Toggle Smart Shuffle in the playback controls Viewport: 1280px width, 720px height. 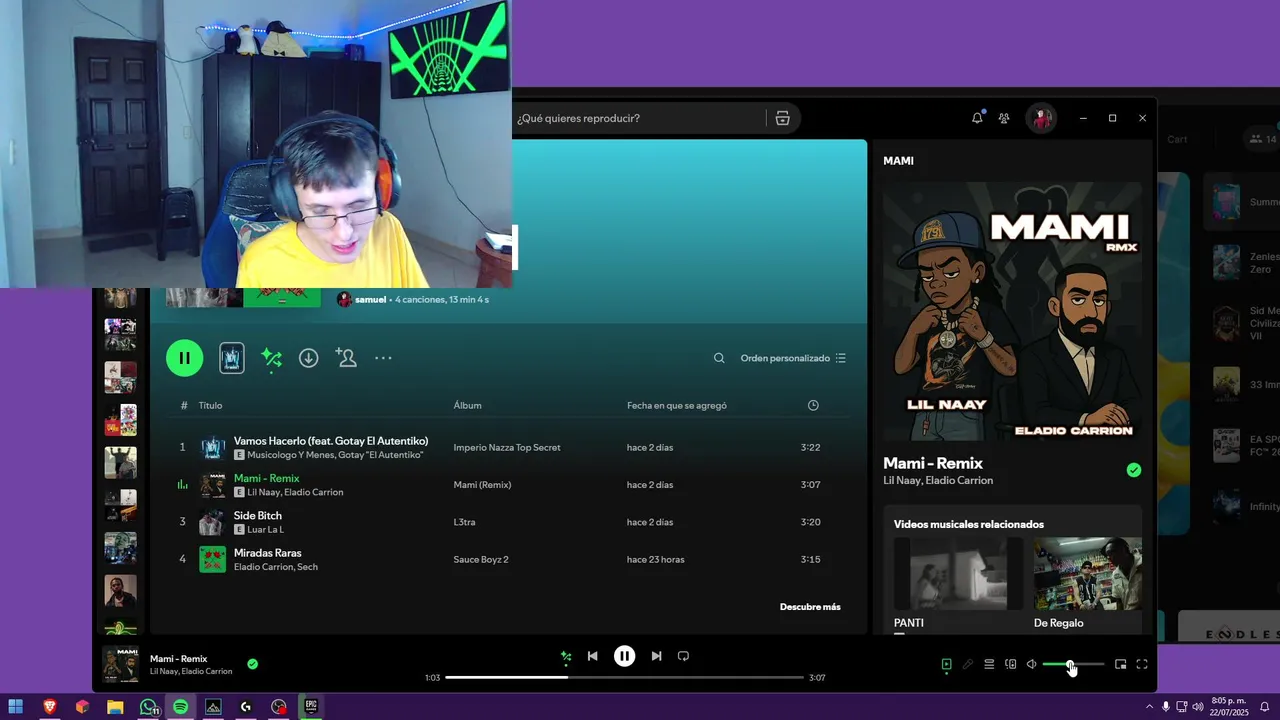tap(566, 656)
